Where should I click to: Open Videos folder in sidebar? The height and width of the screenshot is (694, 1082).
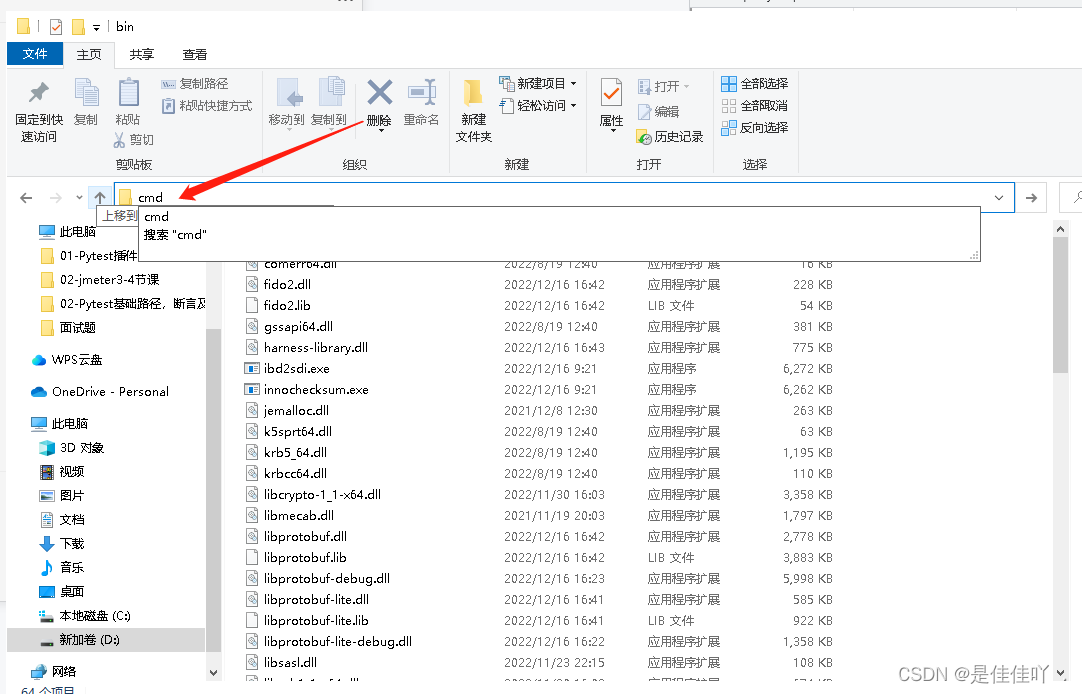pos(62,472)
